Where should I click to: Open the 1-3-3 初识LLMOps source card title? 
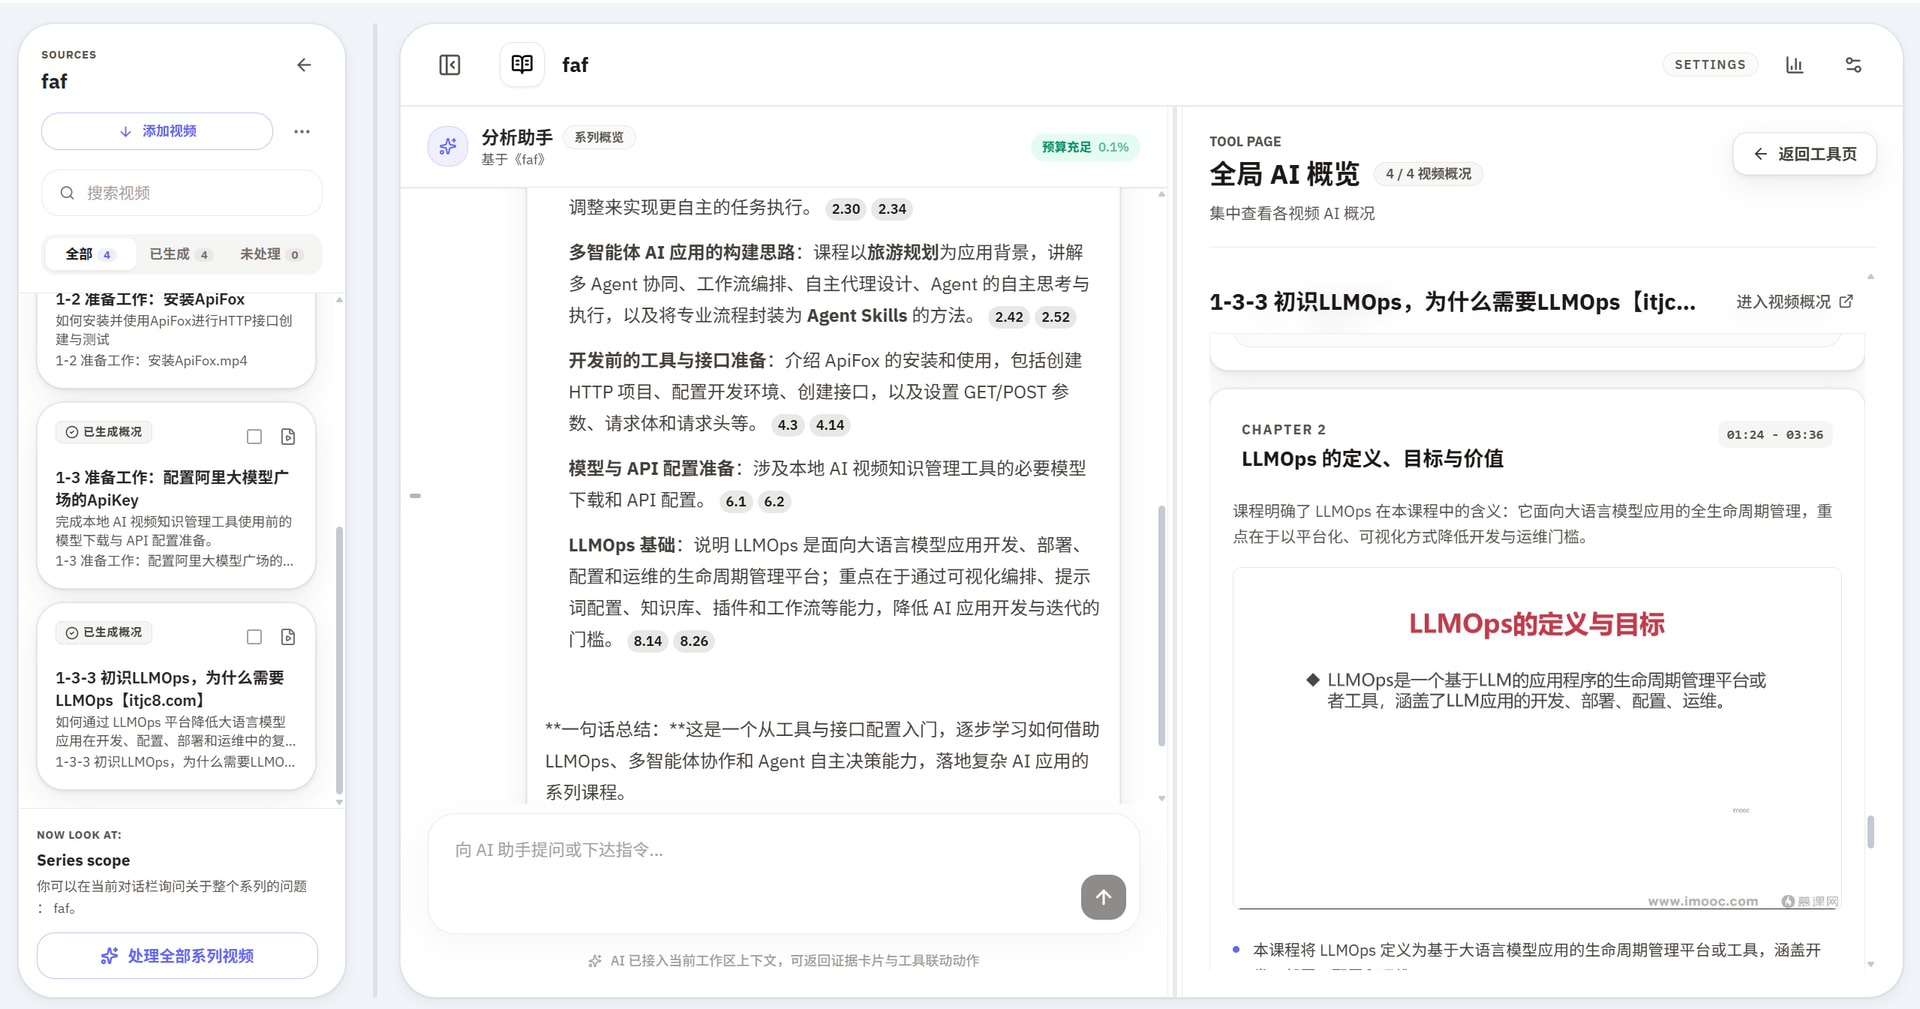(170, 689)
